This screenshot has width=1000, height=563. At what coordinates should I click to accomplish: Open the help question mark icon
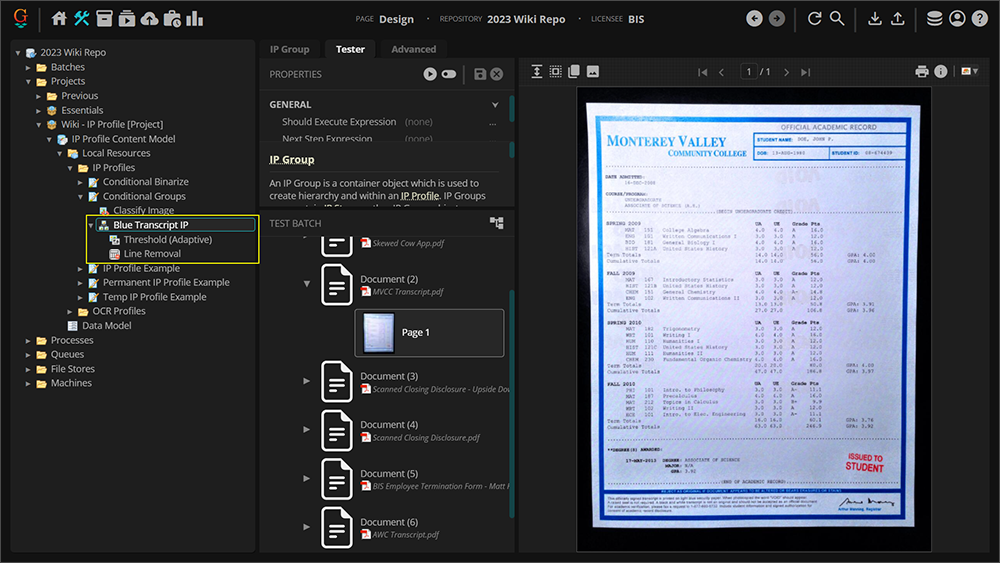(979, 18)
